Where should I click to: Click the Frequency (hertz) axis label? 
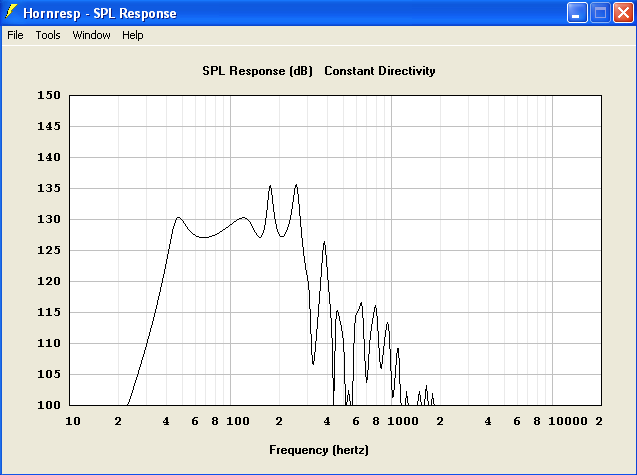pos(319,450)
